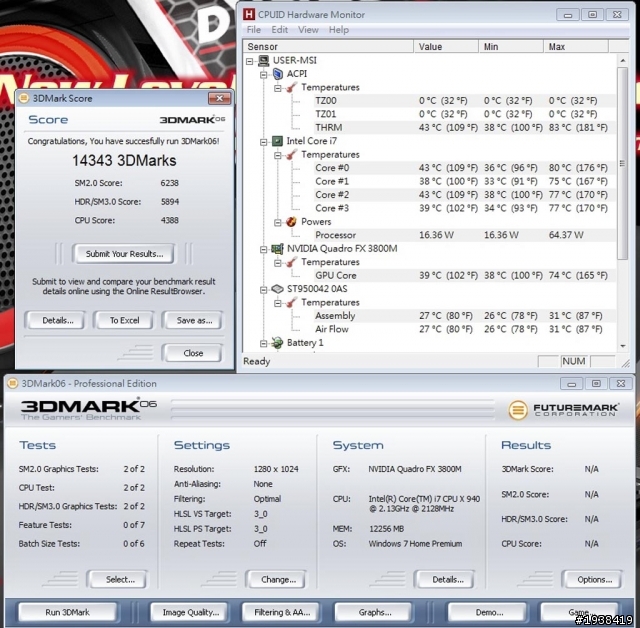This screenshot has width=640, height=628.
Task: Collapse the ACPI tree node
Action: 264,75
